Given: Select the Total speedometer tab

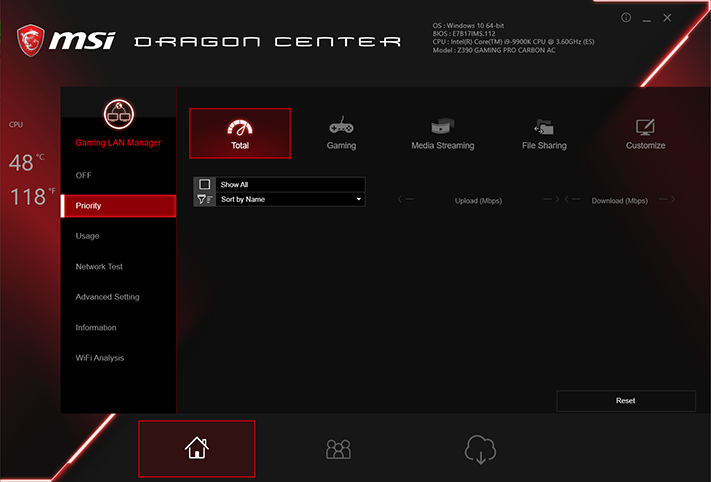Looking at the screenshot, I should click(x=240, y=133).
